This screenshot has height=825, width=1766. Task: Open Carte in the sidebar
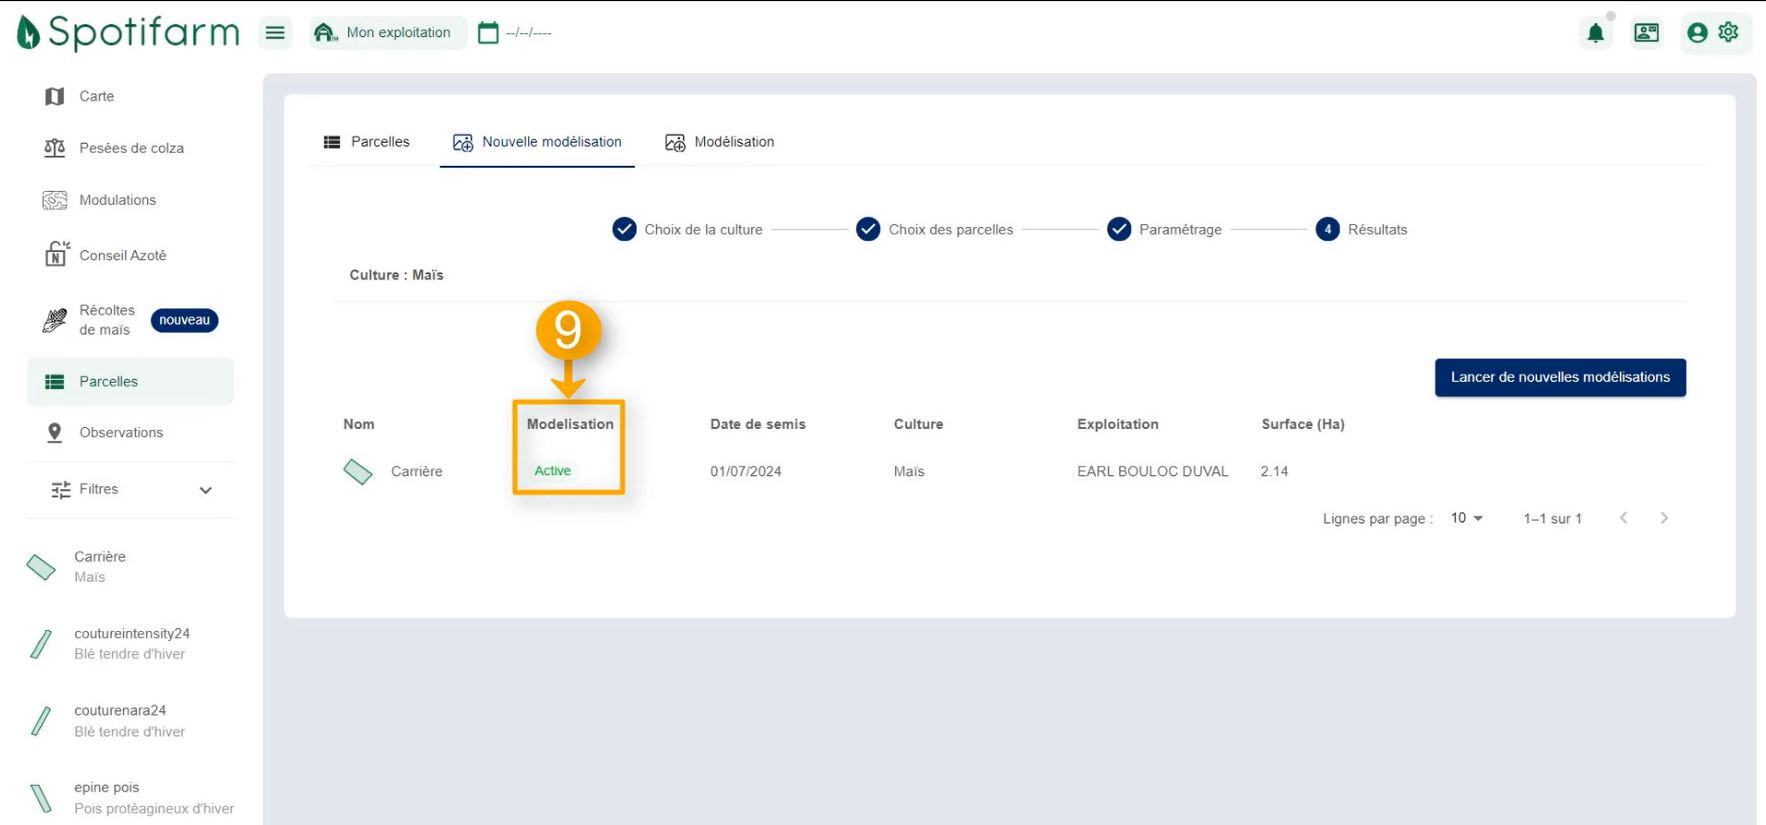coord(96,96)
